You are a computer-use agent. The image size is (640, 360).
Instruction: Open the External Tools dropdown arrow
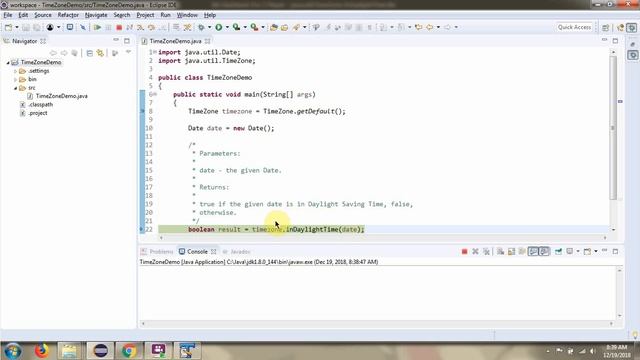[x=263, y=27]
